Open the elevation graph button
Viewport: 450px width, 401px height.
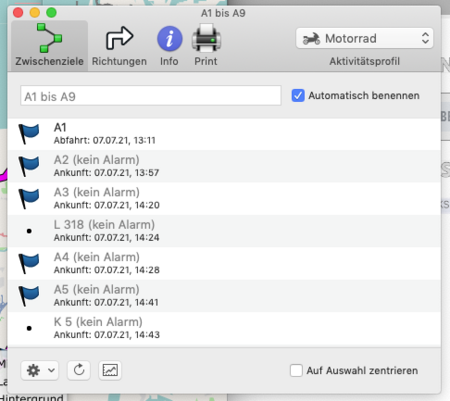110,370
